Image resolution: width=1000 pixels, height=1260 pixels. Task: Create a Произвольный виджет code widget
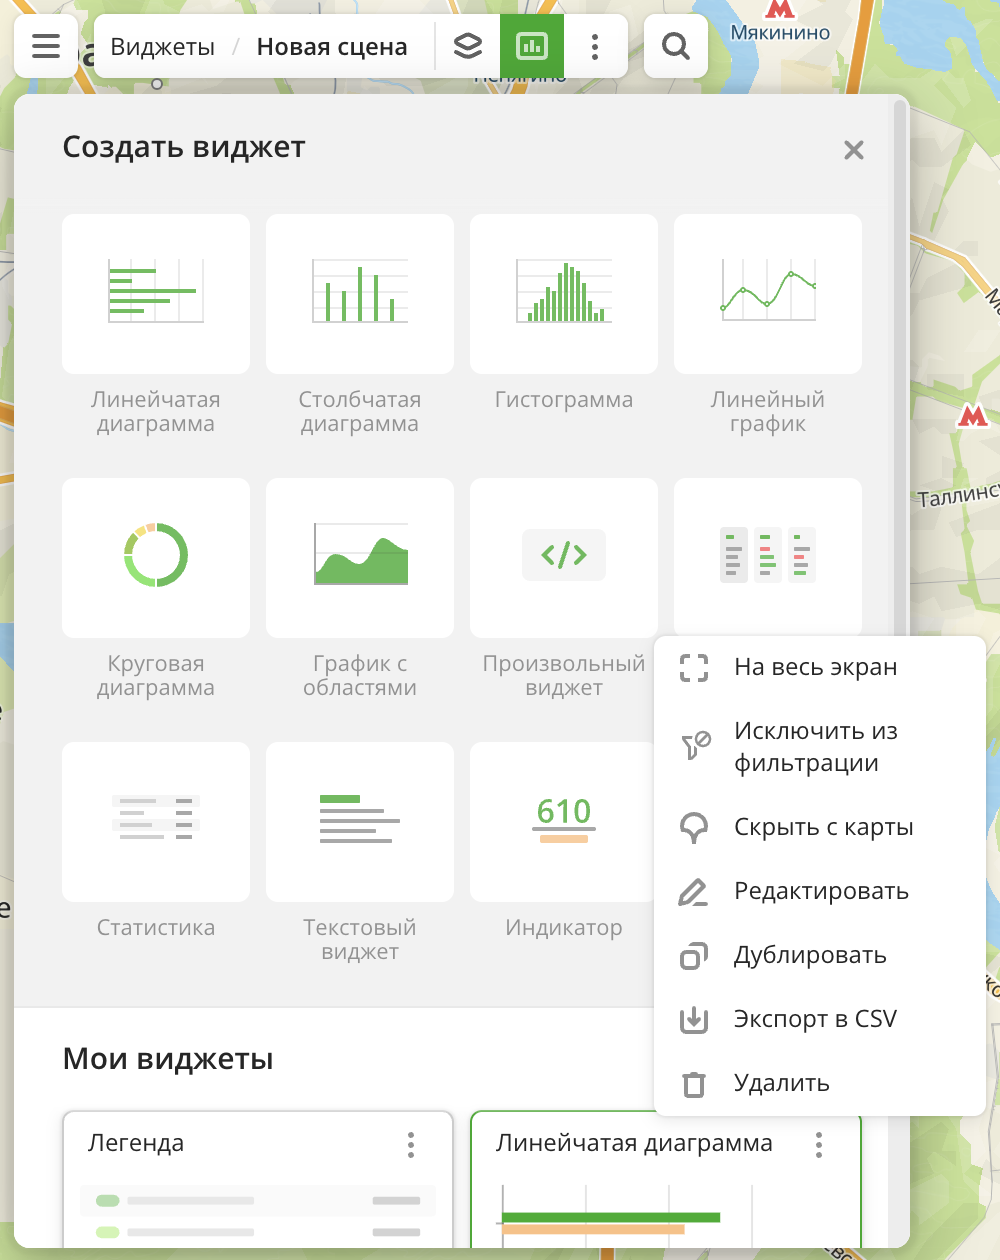click(x=564, y=558)
